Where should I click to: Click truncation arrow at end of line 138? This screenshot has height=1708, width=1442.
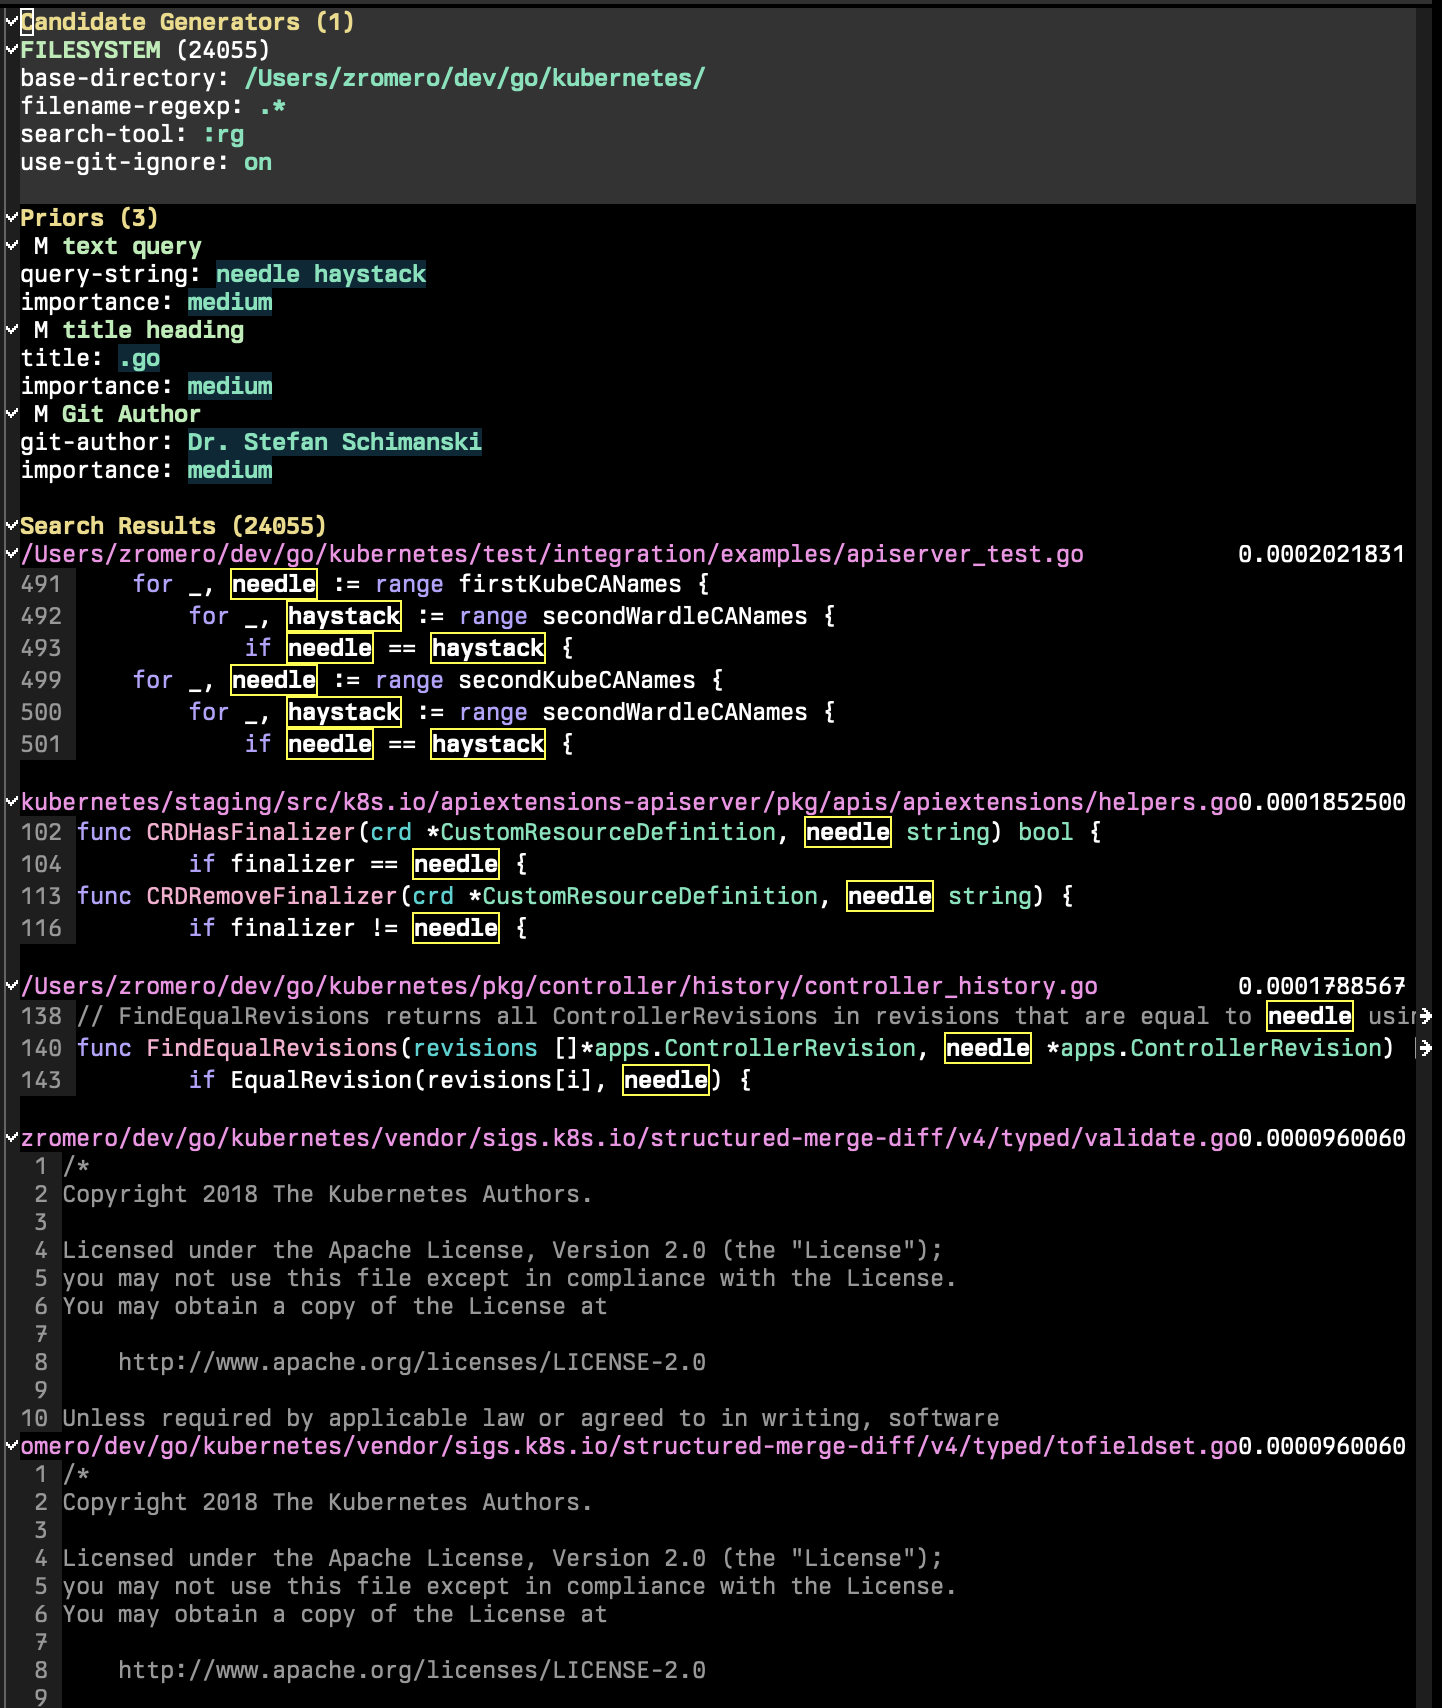pyautogui.click(x=1425, y=1016)
